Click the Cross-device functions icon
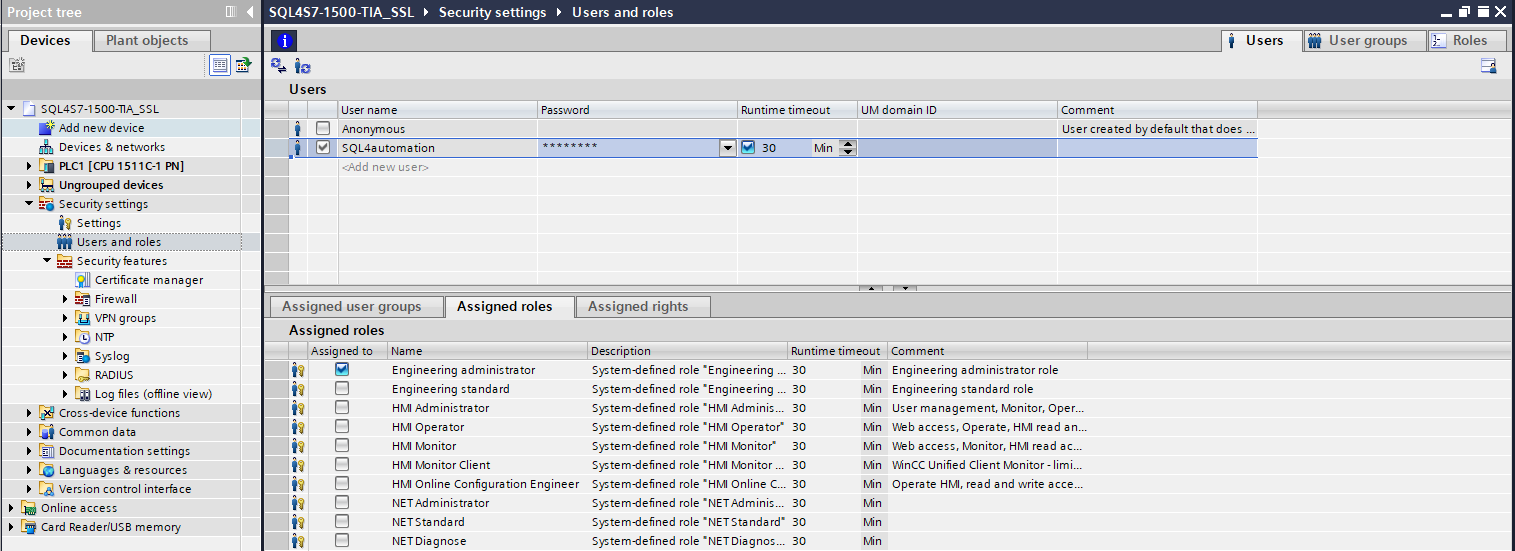Screen dimensions: 1515x551 click(47, 413)
